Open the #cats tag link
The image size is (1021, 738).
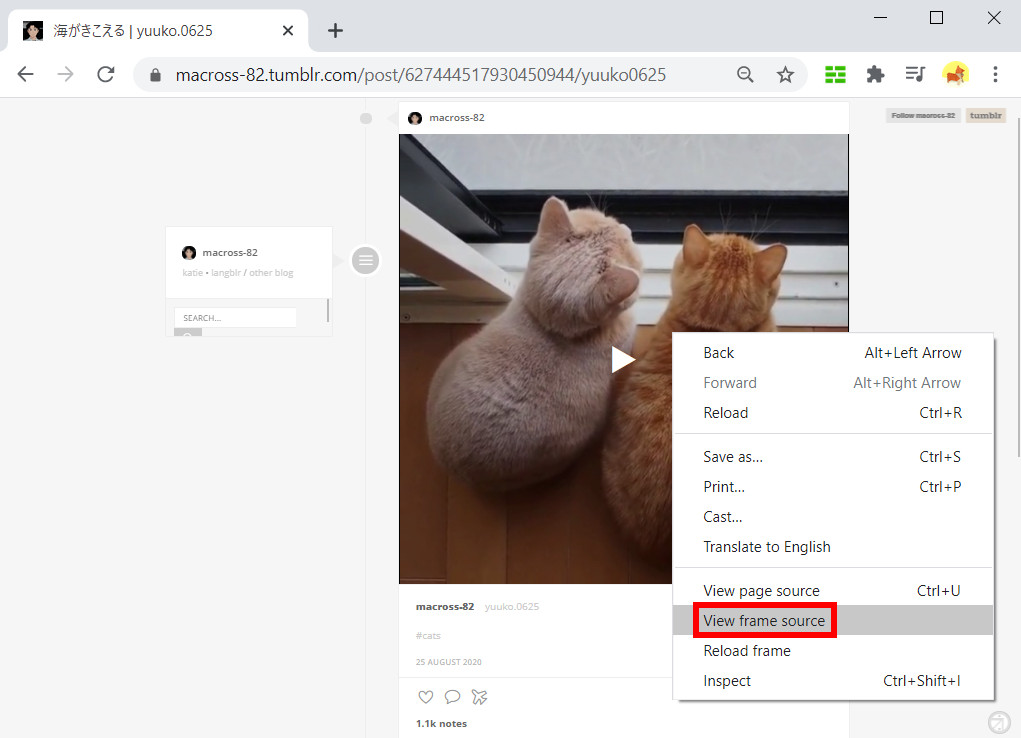coord(428,636)
